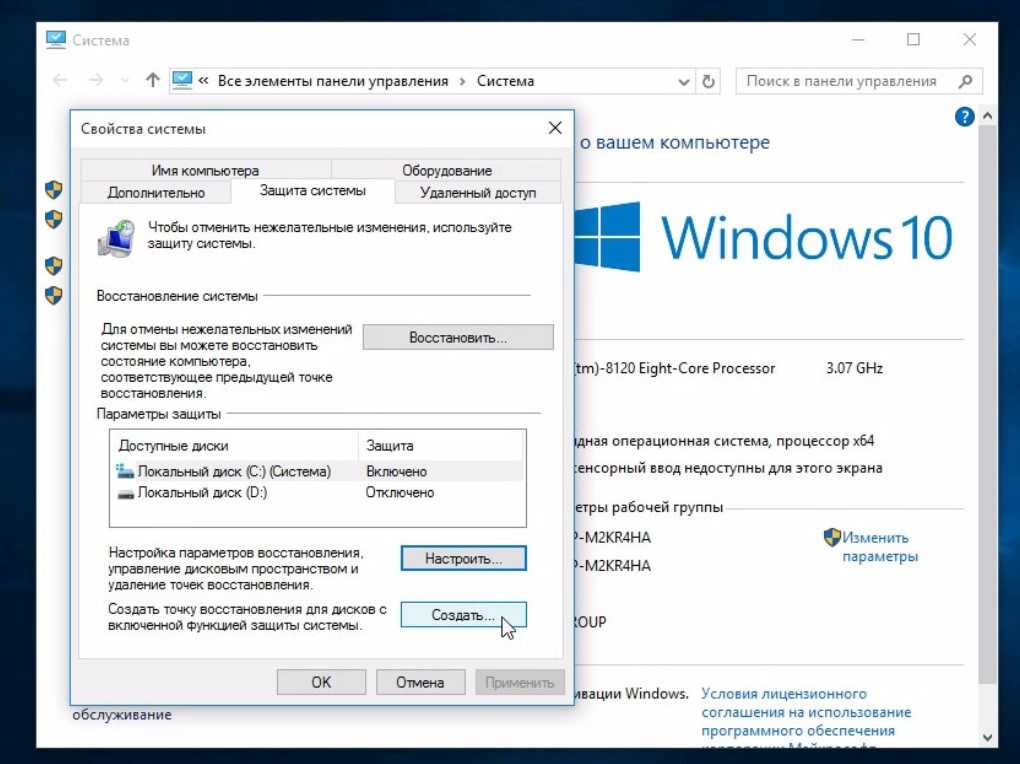
Task: Select the 'Дополнительно' tab
Action: pos(156,193)
